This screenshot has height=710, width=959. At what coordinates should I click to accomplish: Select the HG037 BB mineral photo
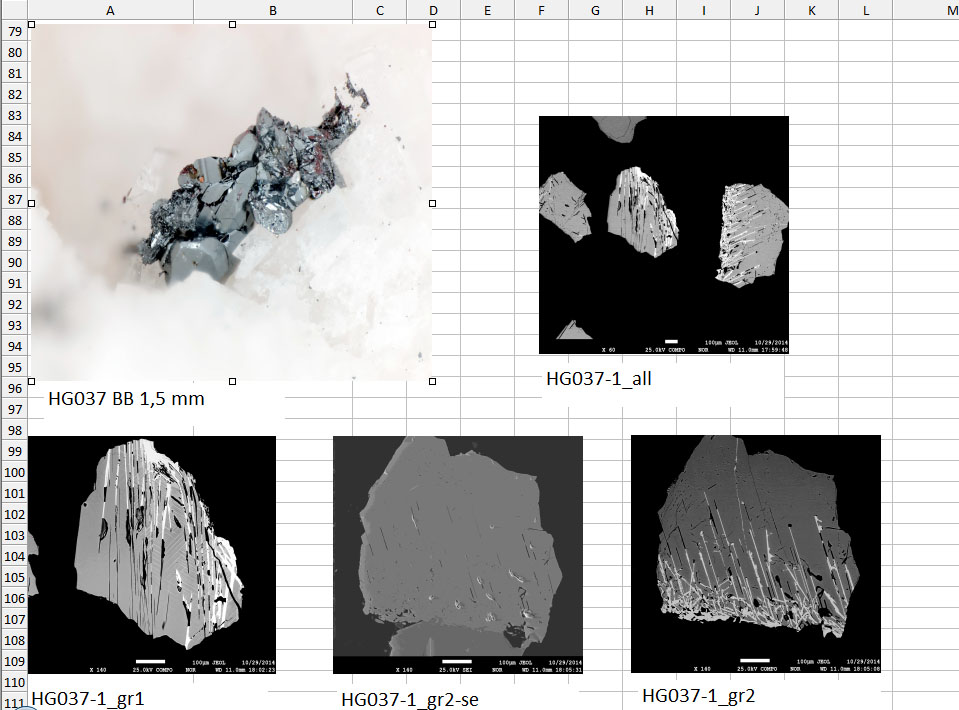[232, 202]
